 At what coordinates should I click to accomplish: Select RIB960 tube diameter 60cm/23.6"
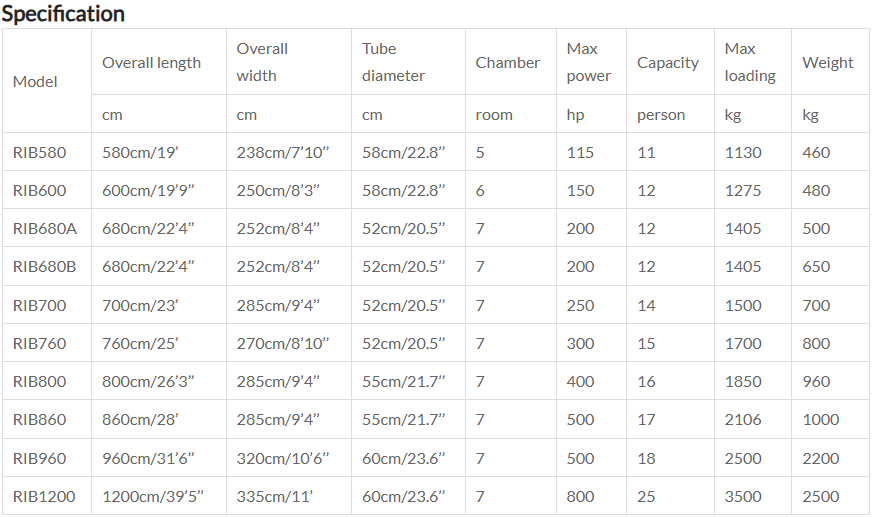pyautogui.click(x=404, y=458)
